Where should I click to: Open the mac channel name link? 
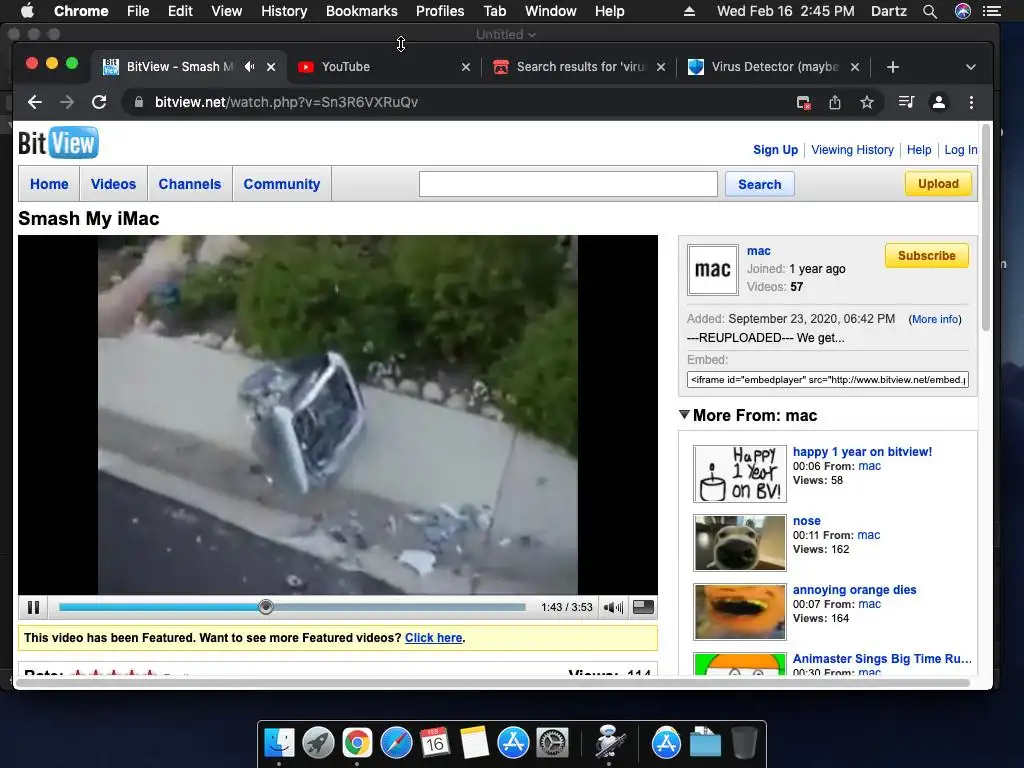758,251
